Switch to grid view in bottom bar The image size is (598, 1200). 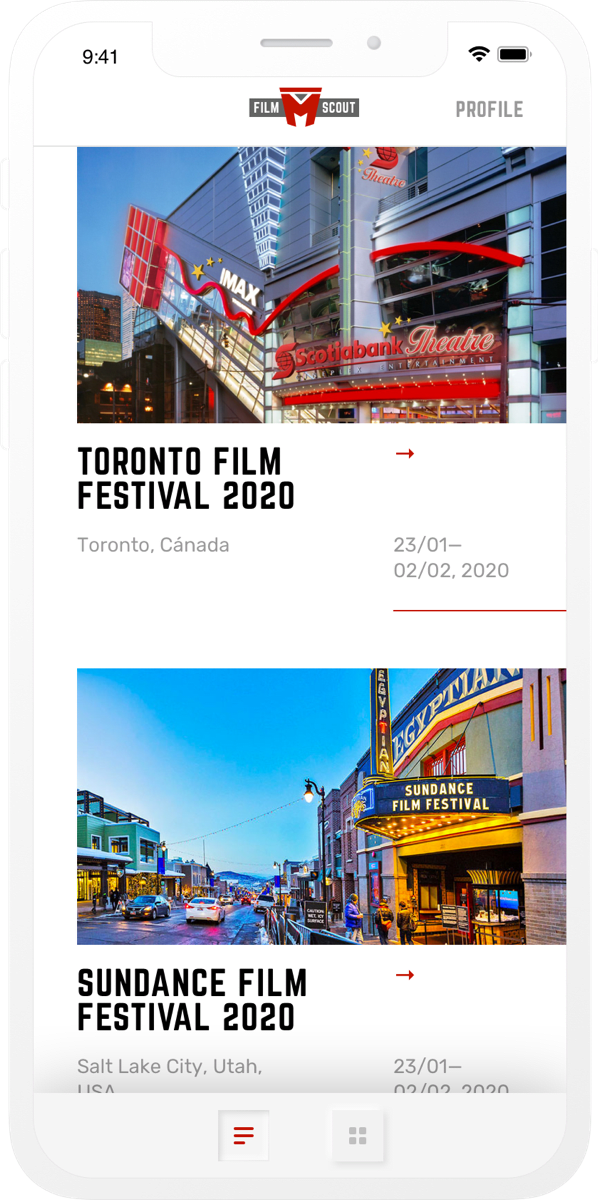(x=358, y=1135)
